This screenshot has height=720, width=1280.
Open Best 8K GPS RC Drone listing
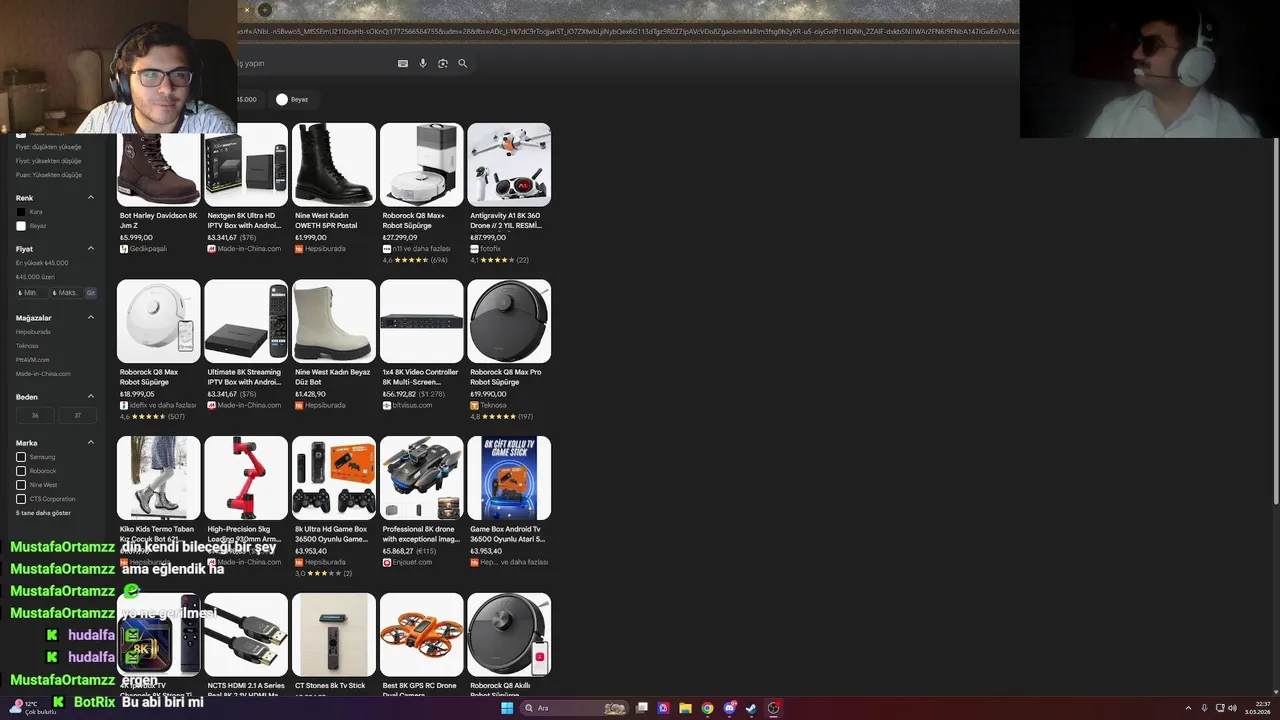[x=422, y=644]
